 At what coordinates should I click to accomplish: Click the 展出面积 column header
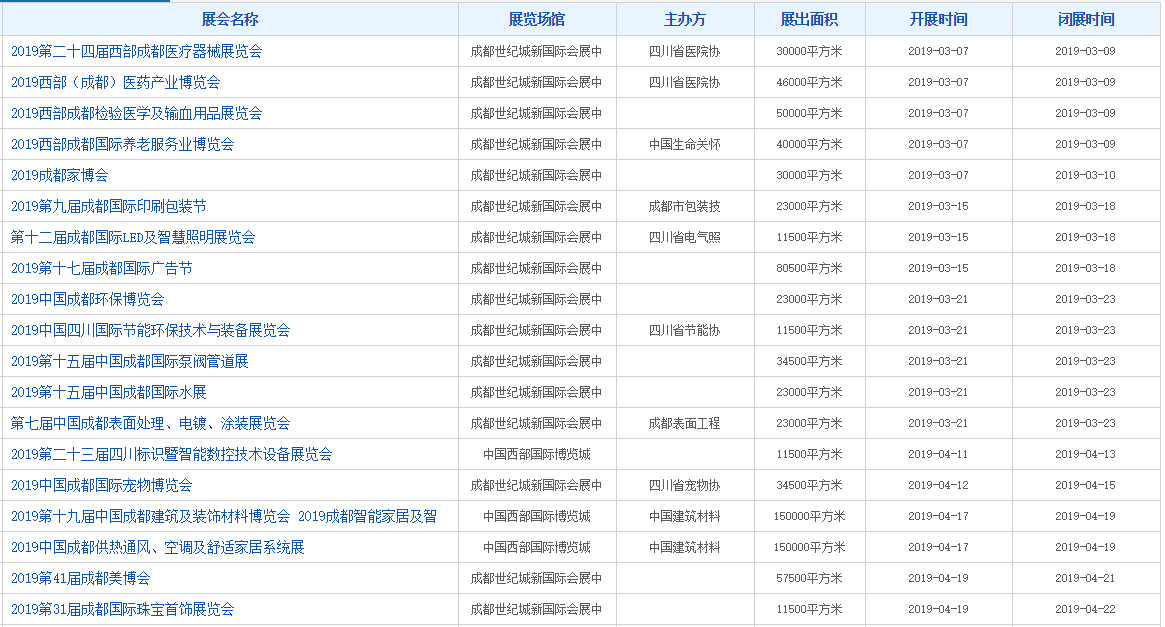pyautogui.click(x=810, y=19)
